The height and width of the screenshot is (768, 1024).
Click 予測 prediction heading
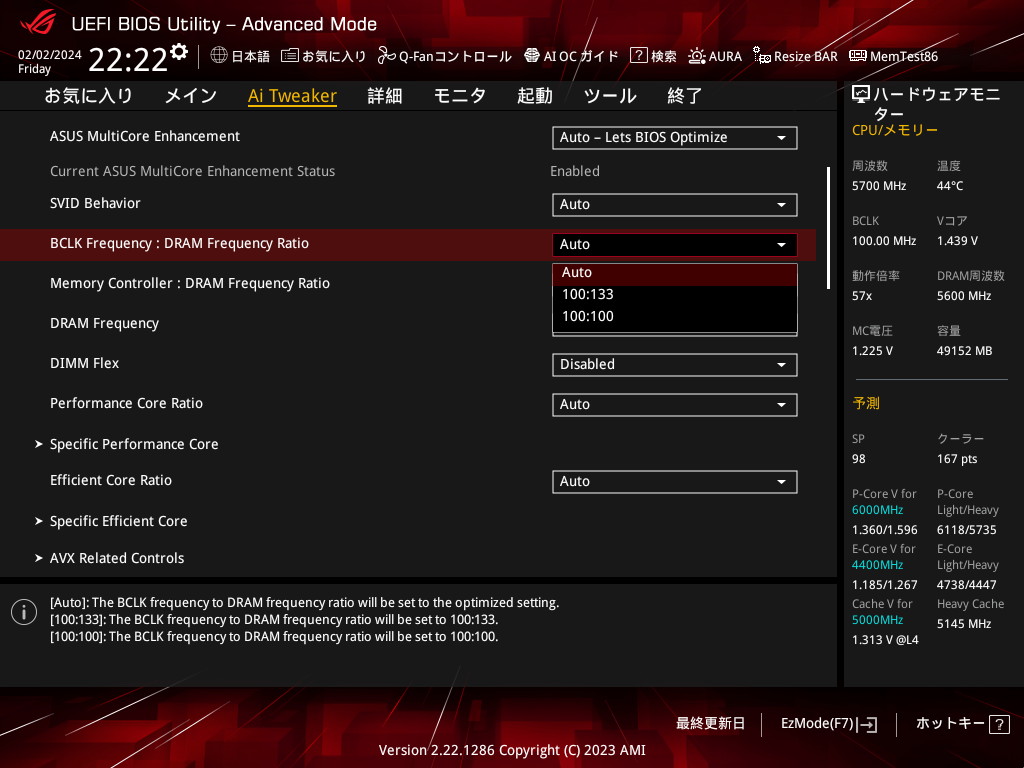pyautogui.click(x=866, y=403)
